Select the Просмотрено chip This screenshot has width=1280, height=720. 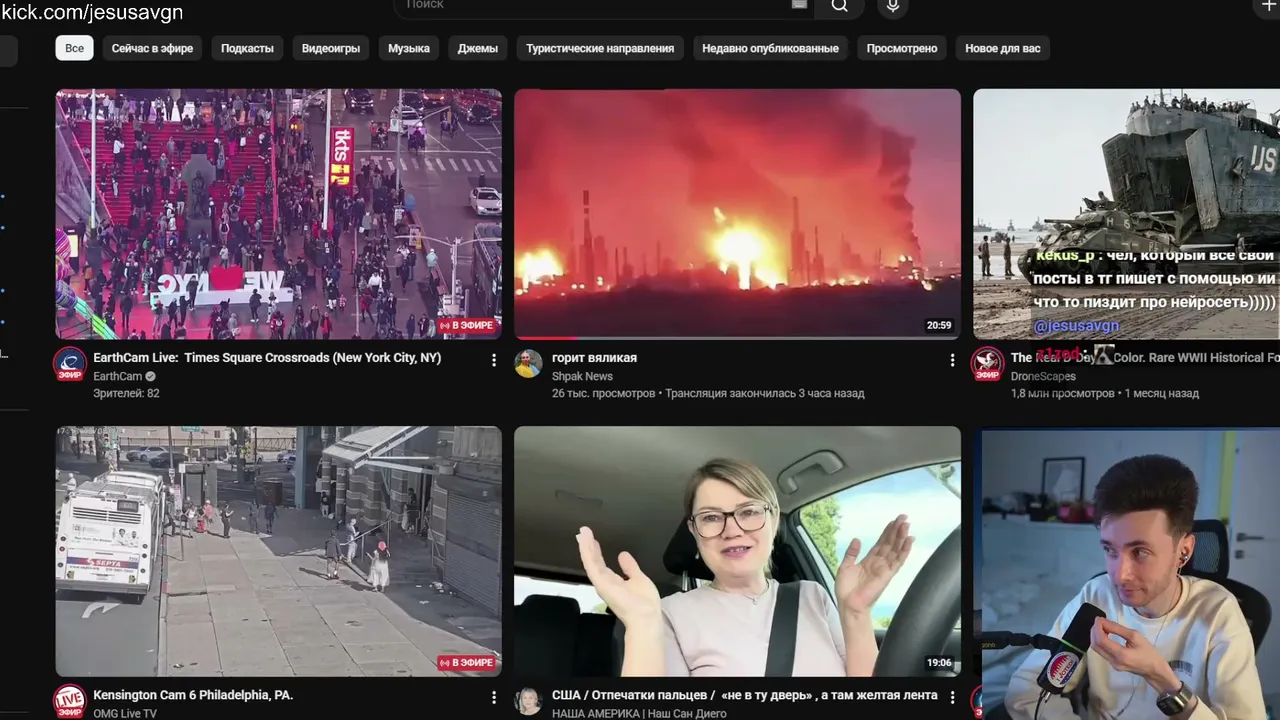pyautogui.click(x=902, y=48)
